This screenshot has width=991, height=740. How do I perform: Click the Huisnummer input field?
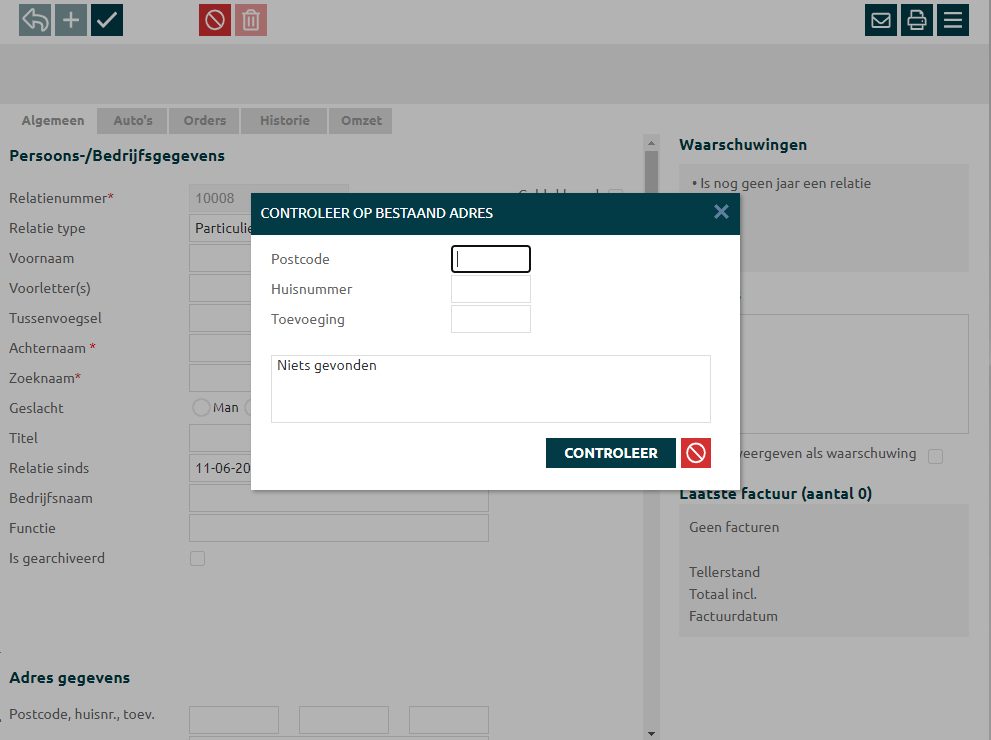point(491,290)
